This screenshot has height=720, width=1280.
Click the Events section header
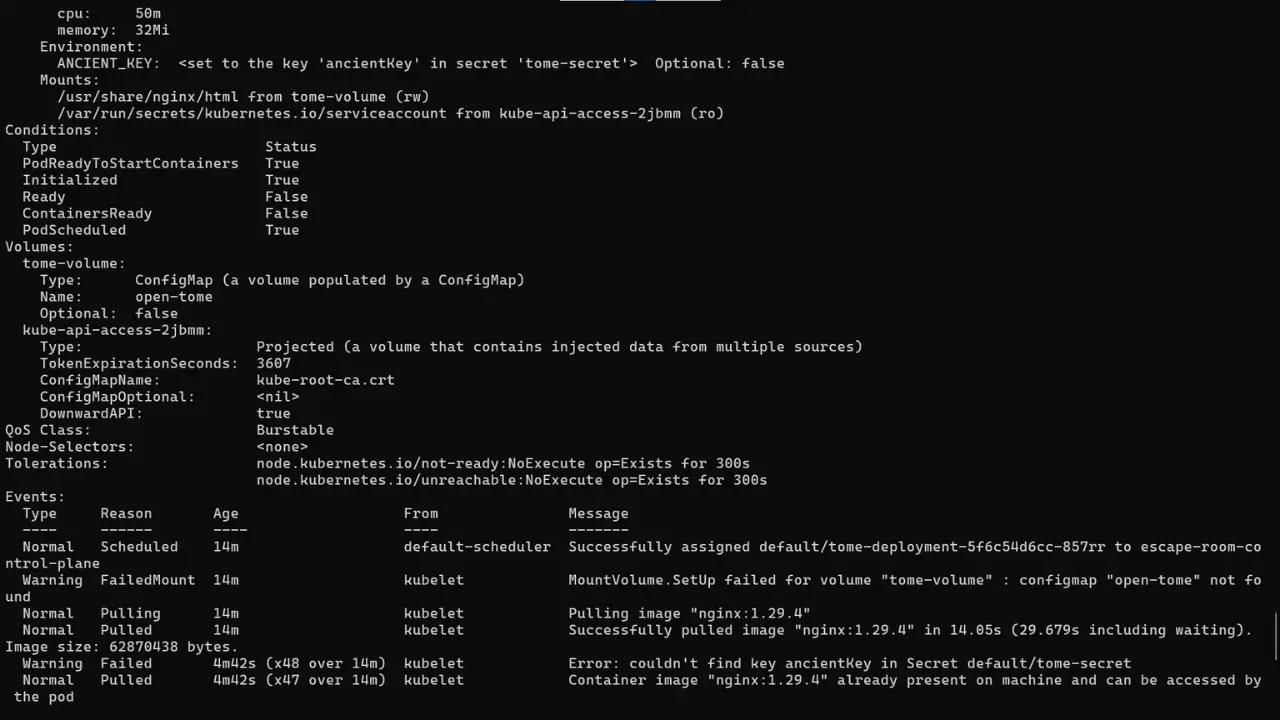pyautogui.click(x=35, y=497)
